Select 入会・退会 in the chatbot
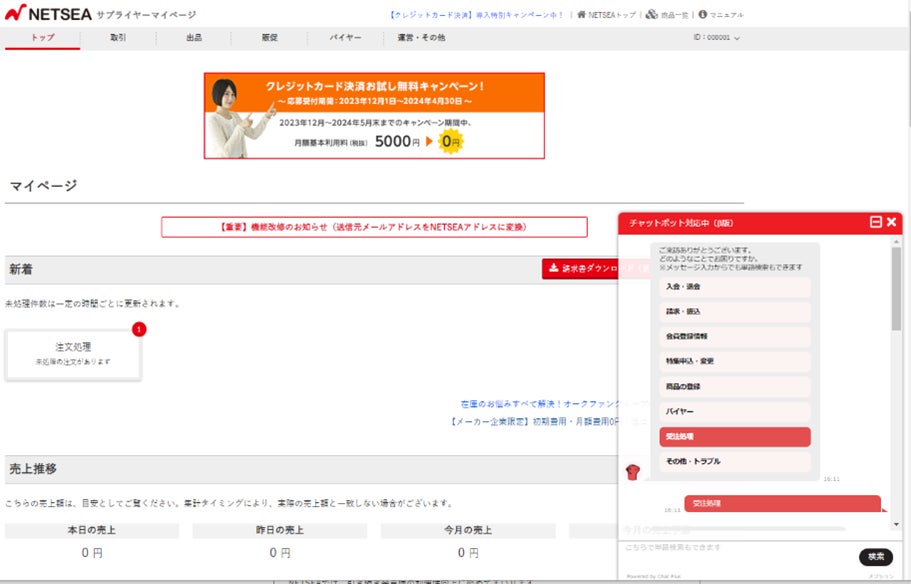The width and height of the screenshot is (911, 584). pyautogui.click(x=734, y=287)
